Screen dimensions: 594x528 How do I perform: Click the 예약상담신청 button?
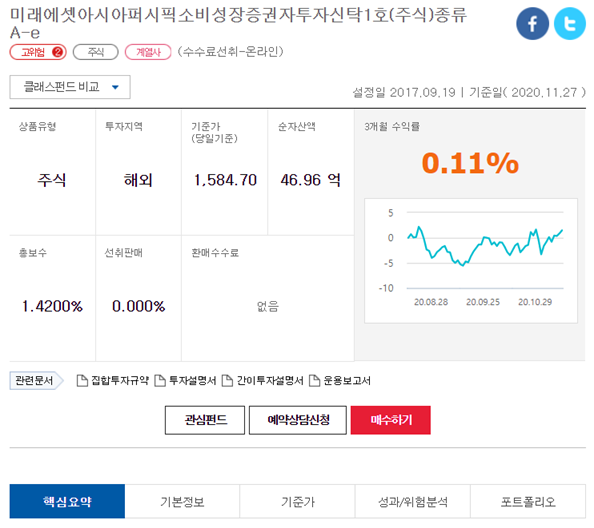click(298, 420)
